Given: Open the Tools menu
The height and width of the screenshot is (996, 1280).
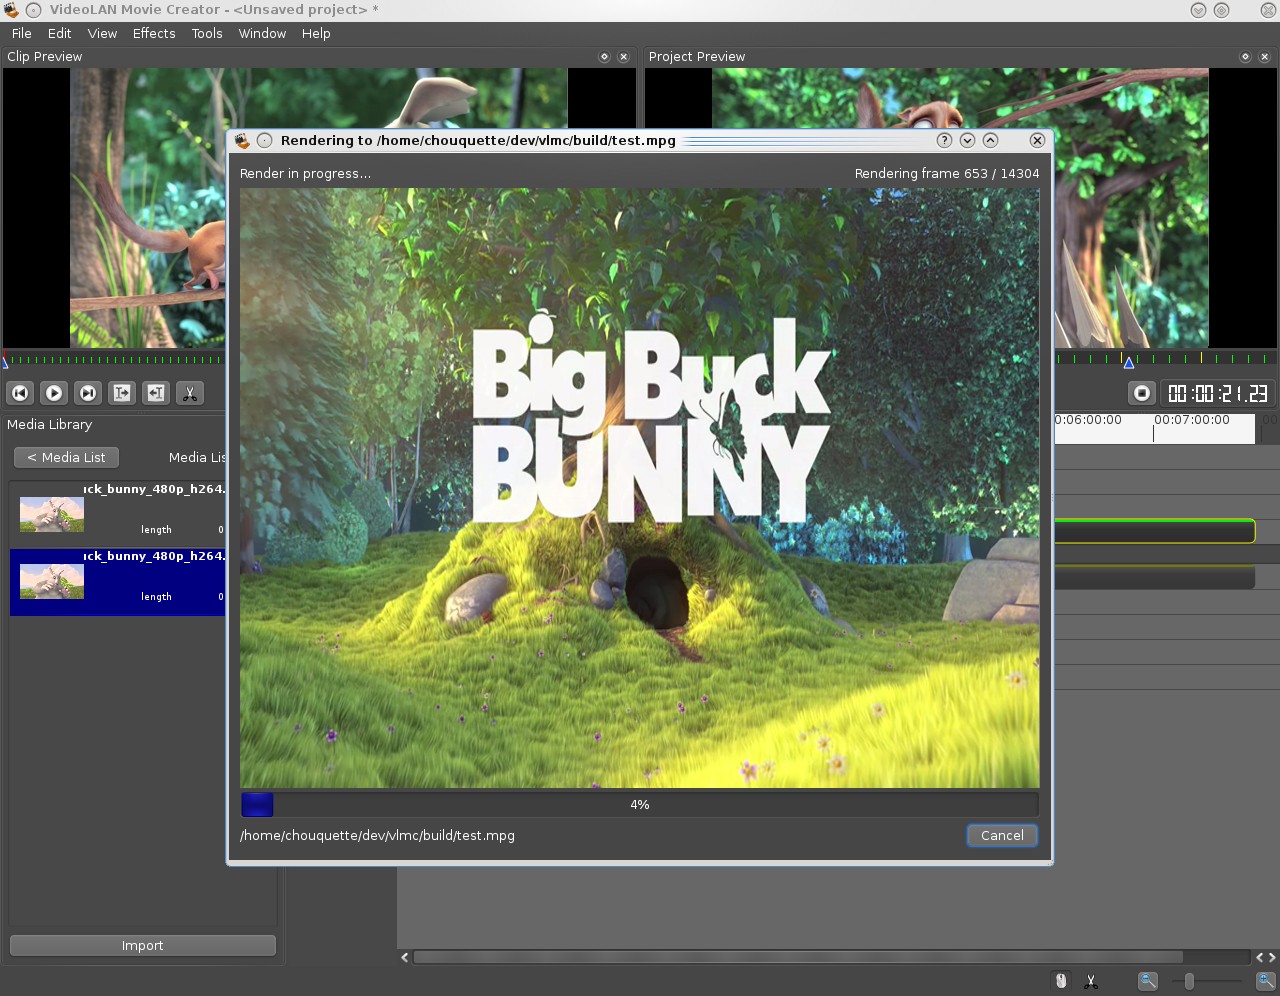Looking at the screenshot, I should coord(207,33).
